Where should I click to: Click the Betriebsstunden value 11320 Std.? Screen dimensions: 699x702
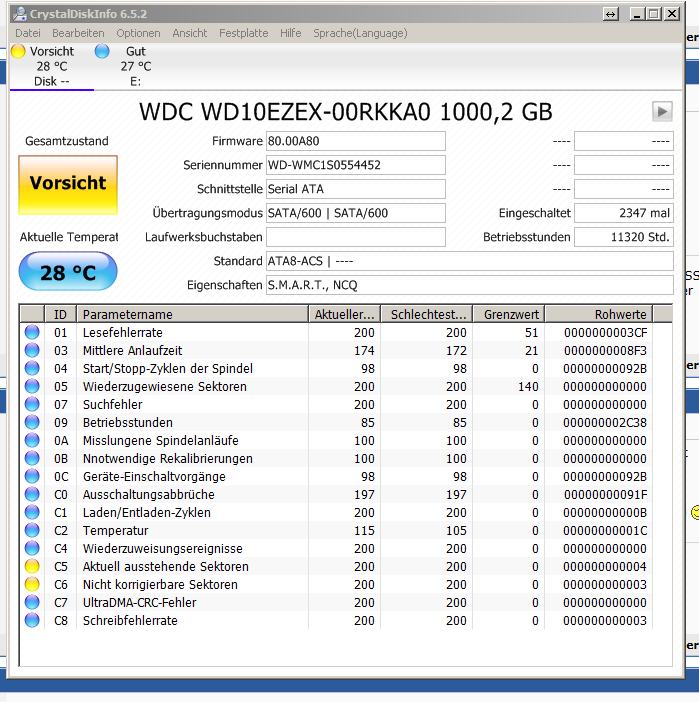click(x=624, y=237)
